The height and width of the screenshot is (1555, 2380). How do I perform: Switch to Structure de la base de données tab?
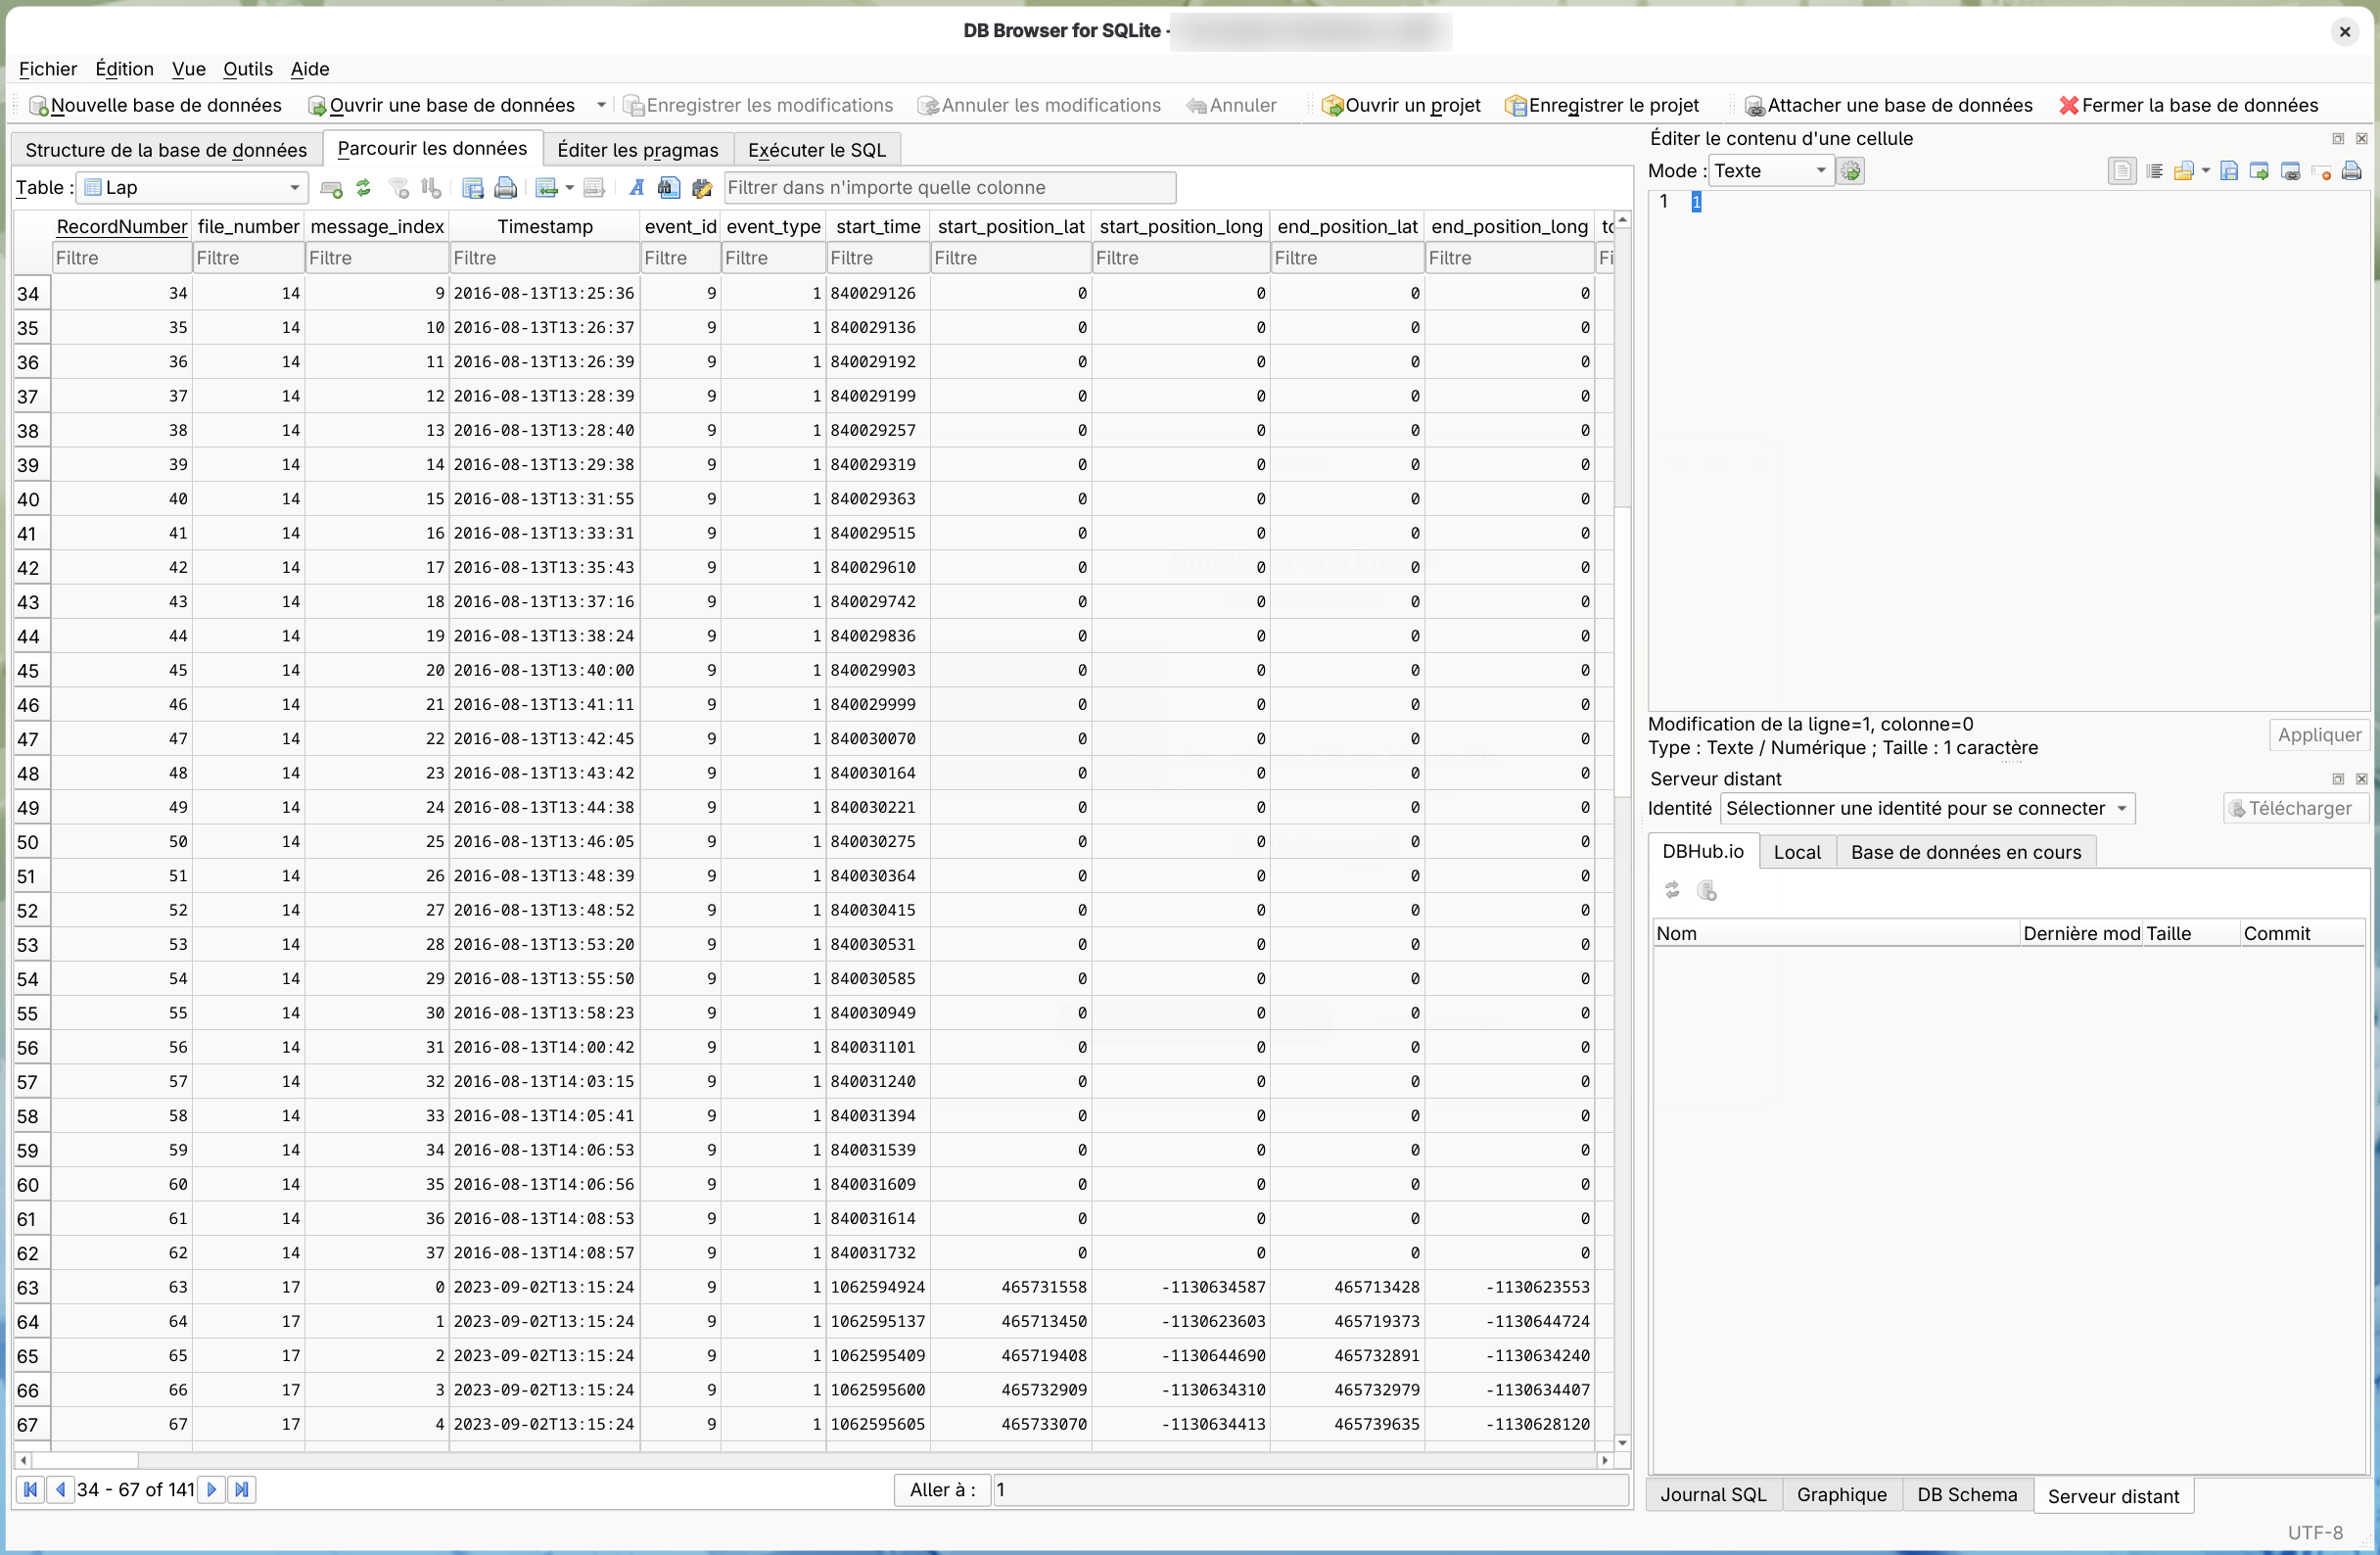[x=166, y=150]
